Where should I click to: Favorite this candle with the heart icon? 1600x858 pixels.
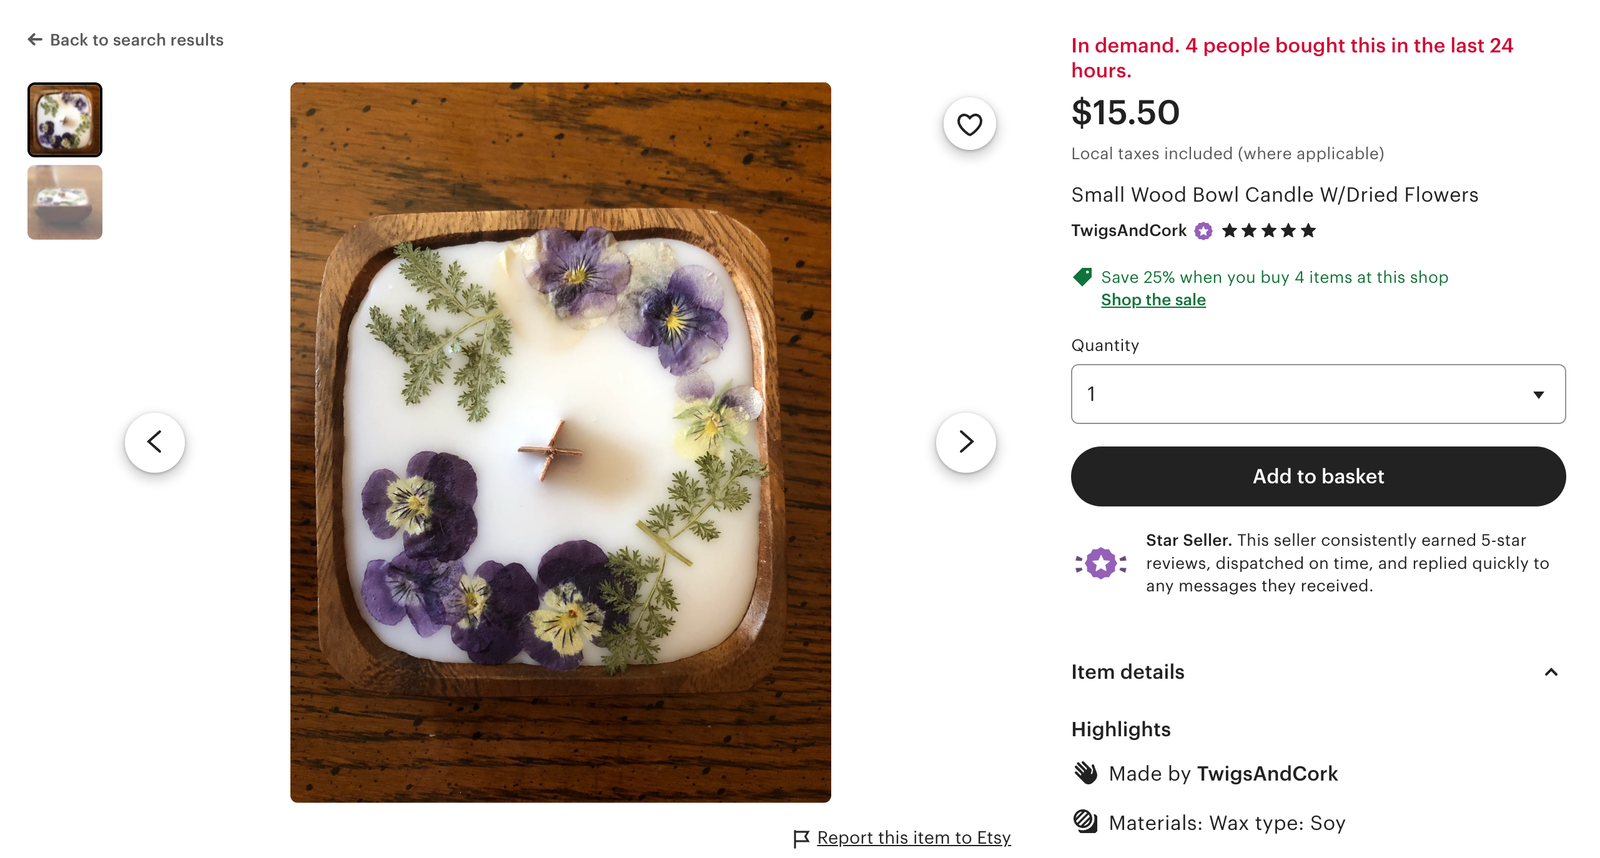click(967, 124)
